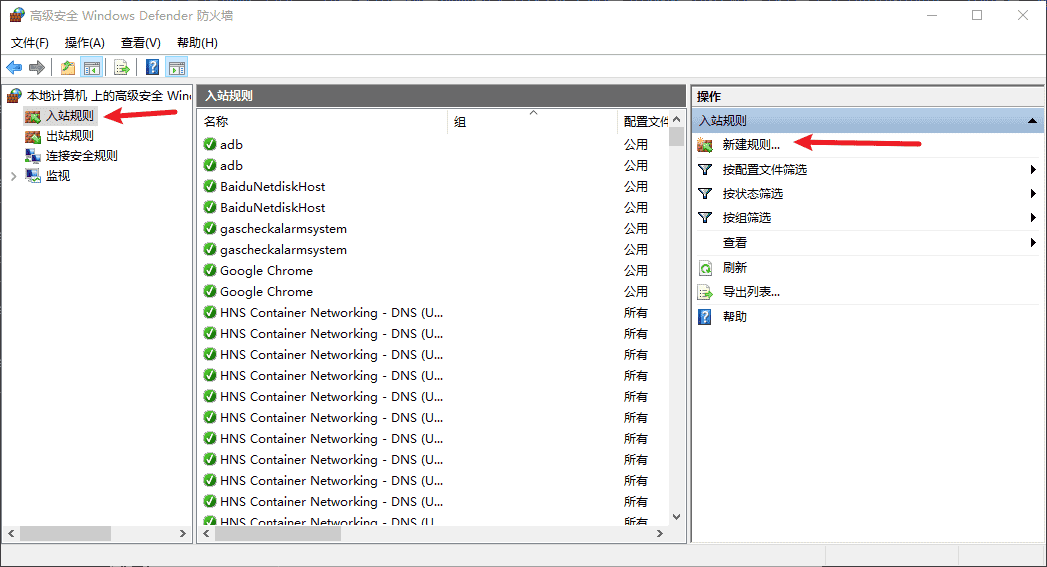Click the 连接安全规则 tree icon
Screen dimensions: 1047x567
point(33,156)
